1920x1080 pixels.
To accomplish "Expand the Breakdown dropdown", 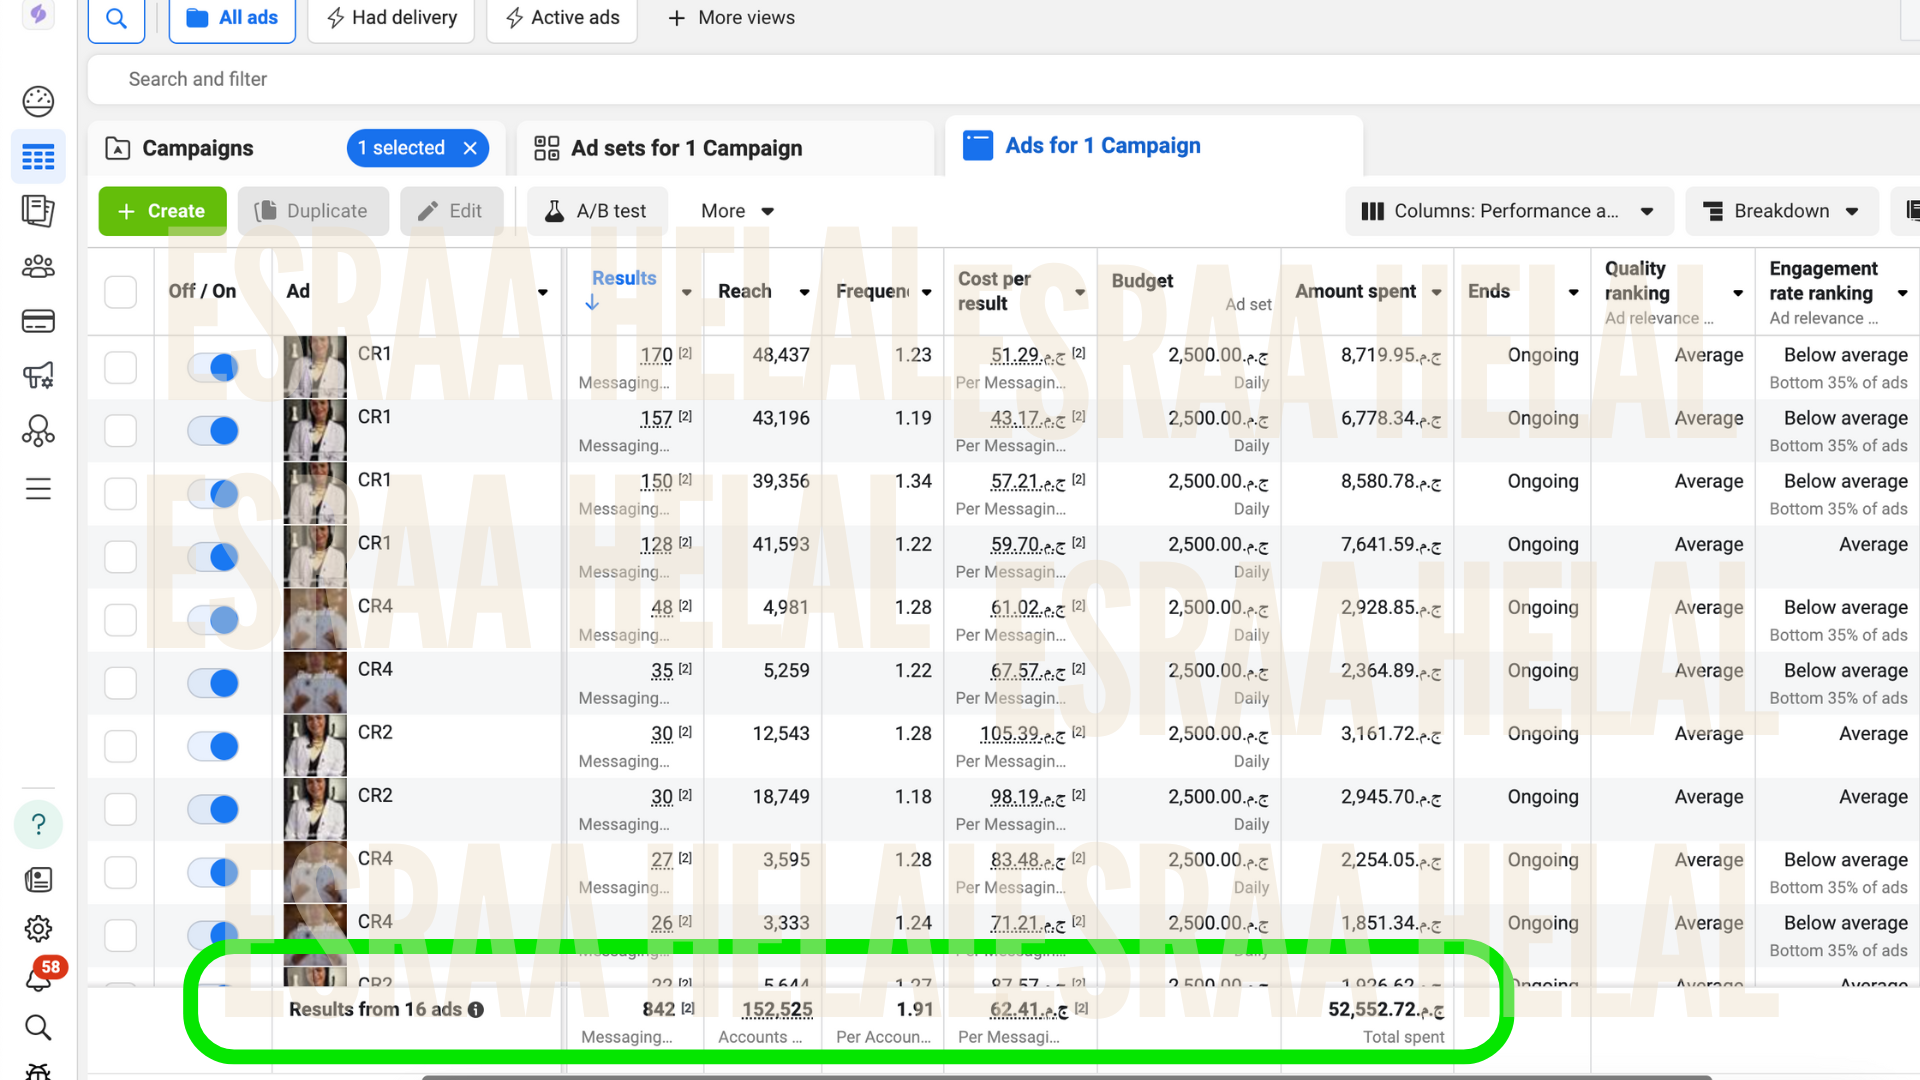I will tap(1782, 211).
